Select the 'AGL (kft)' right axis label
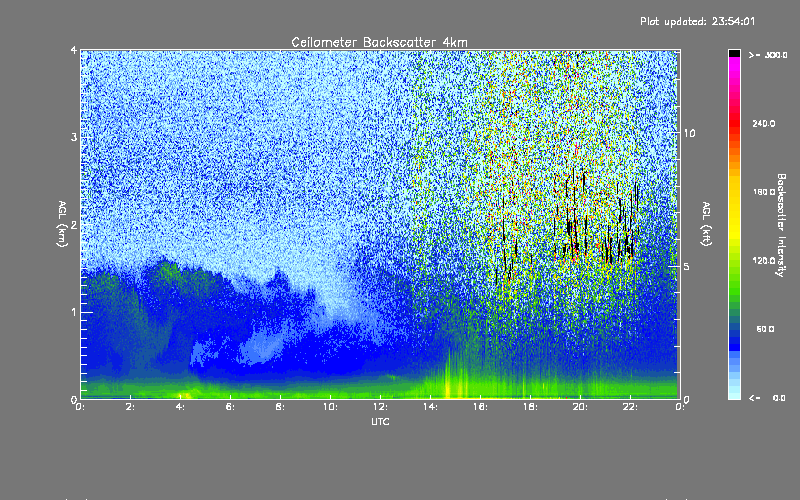The width and height of the screenshot is (800, 500). pos(706,224)
